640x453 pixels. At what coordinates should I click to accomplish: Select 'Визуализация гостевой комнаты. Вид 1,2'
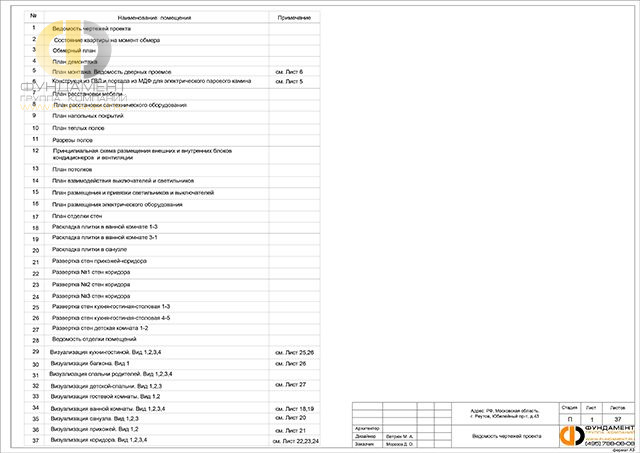click(105, 397)
